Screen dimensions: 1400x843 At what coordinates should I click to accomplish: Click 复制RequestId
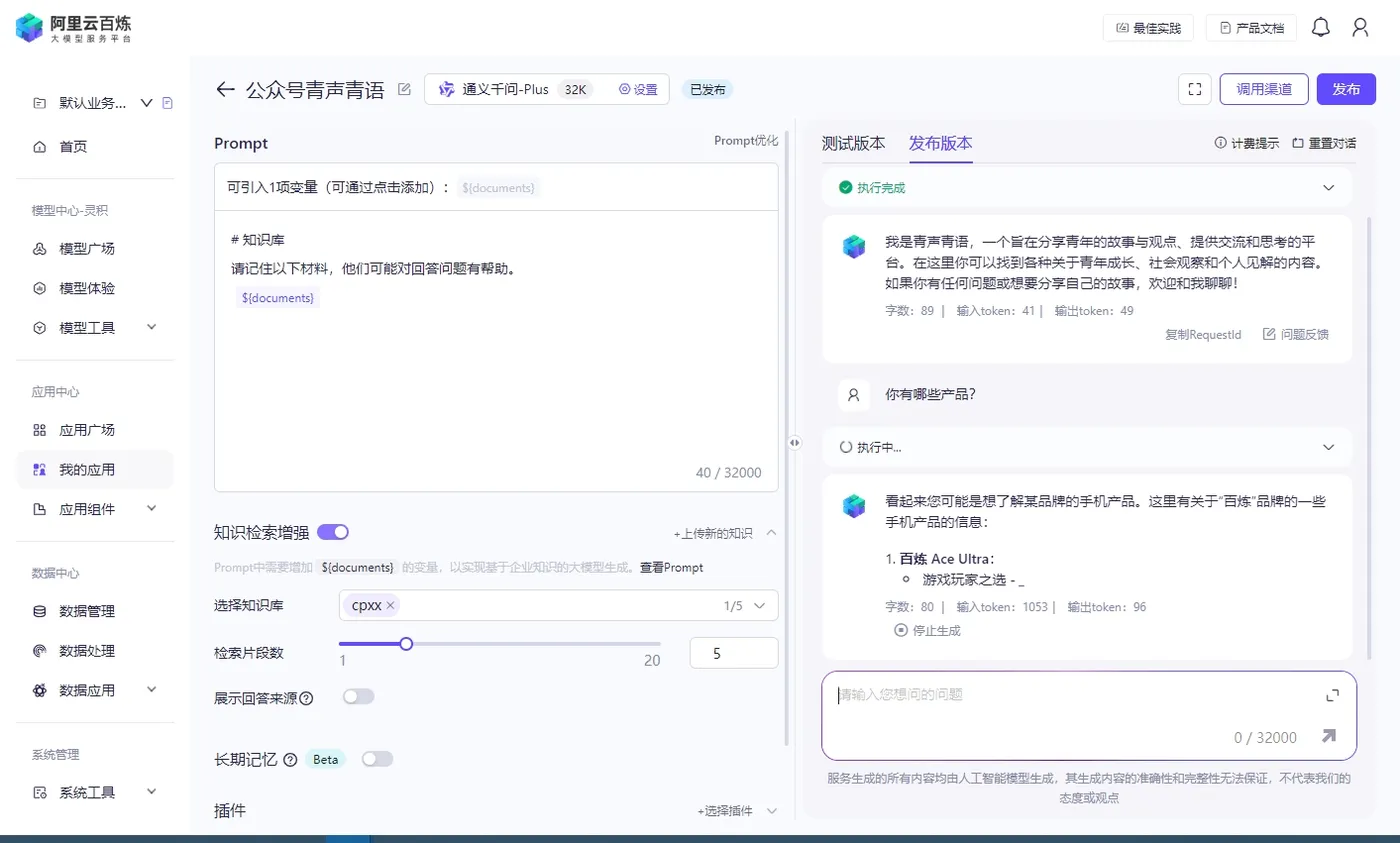click(x=1203, y=334)
